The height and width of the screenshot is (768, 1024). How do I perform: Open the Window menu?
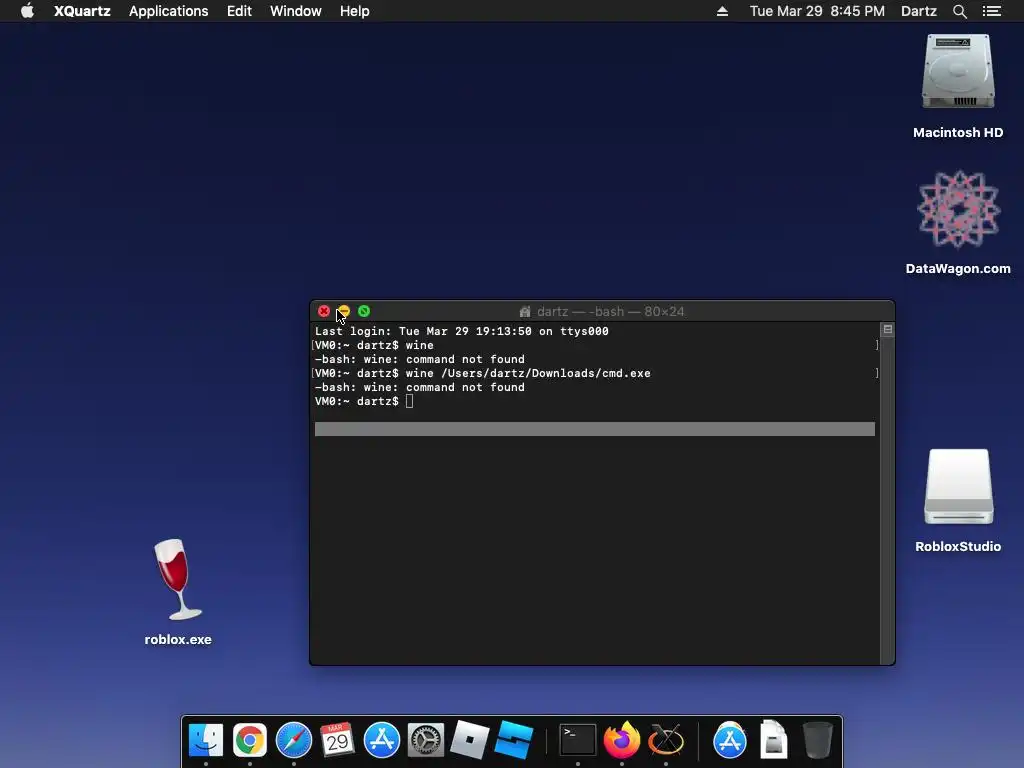[x=295, y=11]
